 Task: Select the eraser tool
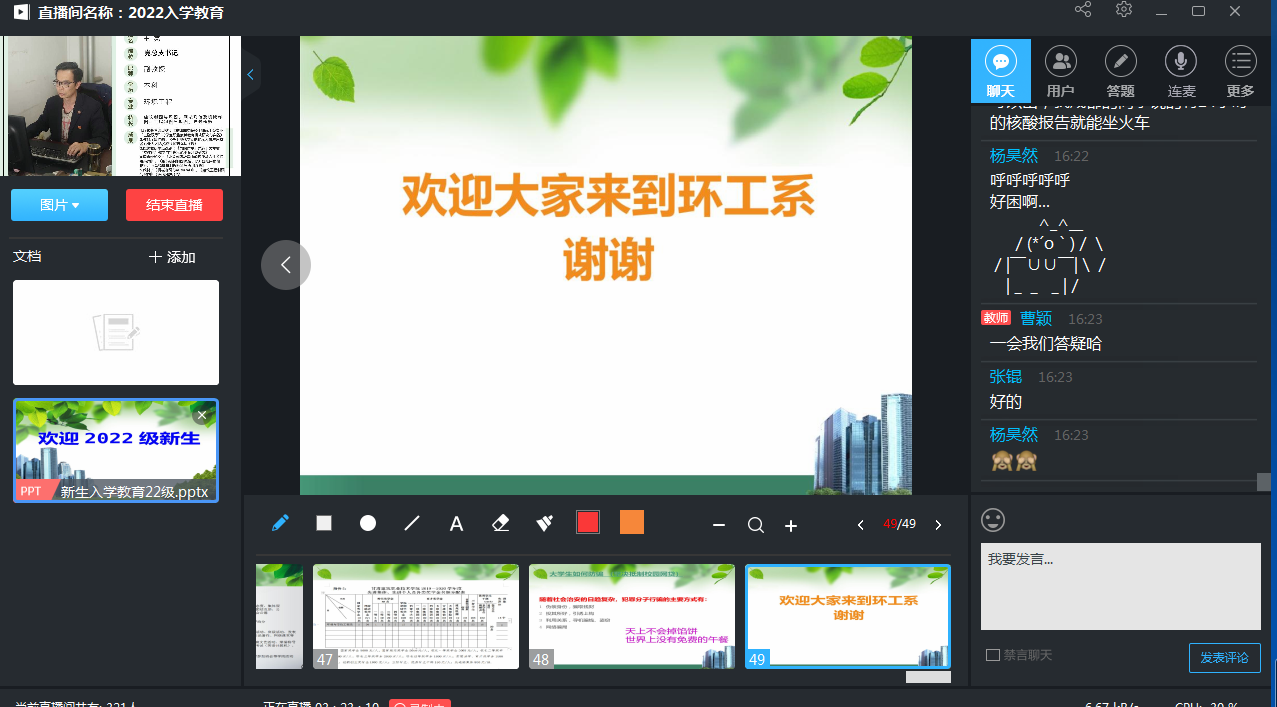(501, 523)
